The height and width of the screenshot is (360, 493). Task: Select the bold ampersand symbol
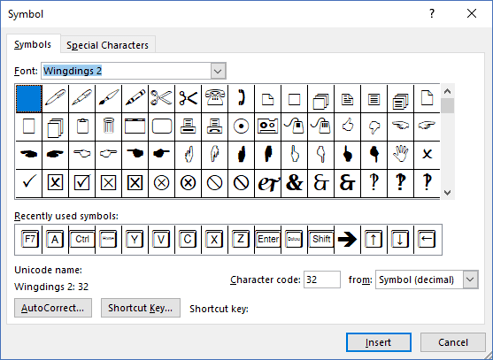(x=294, y=183)
